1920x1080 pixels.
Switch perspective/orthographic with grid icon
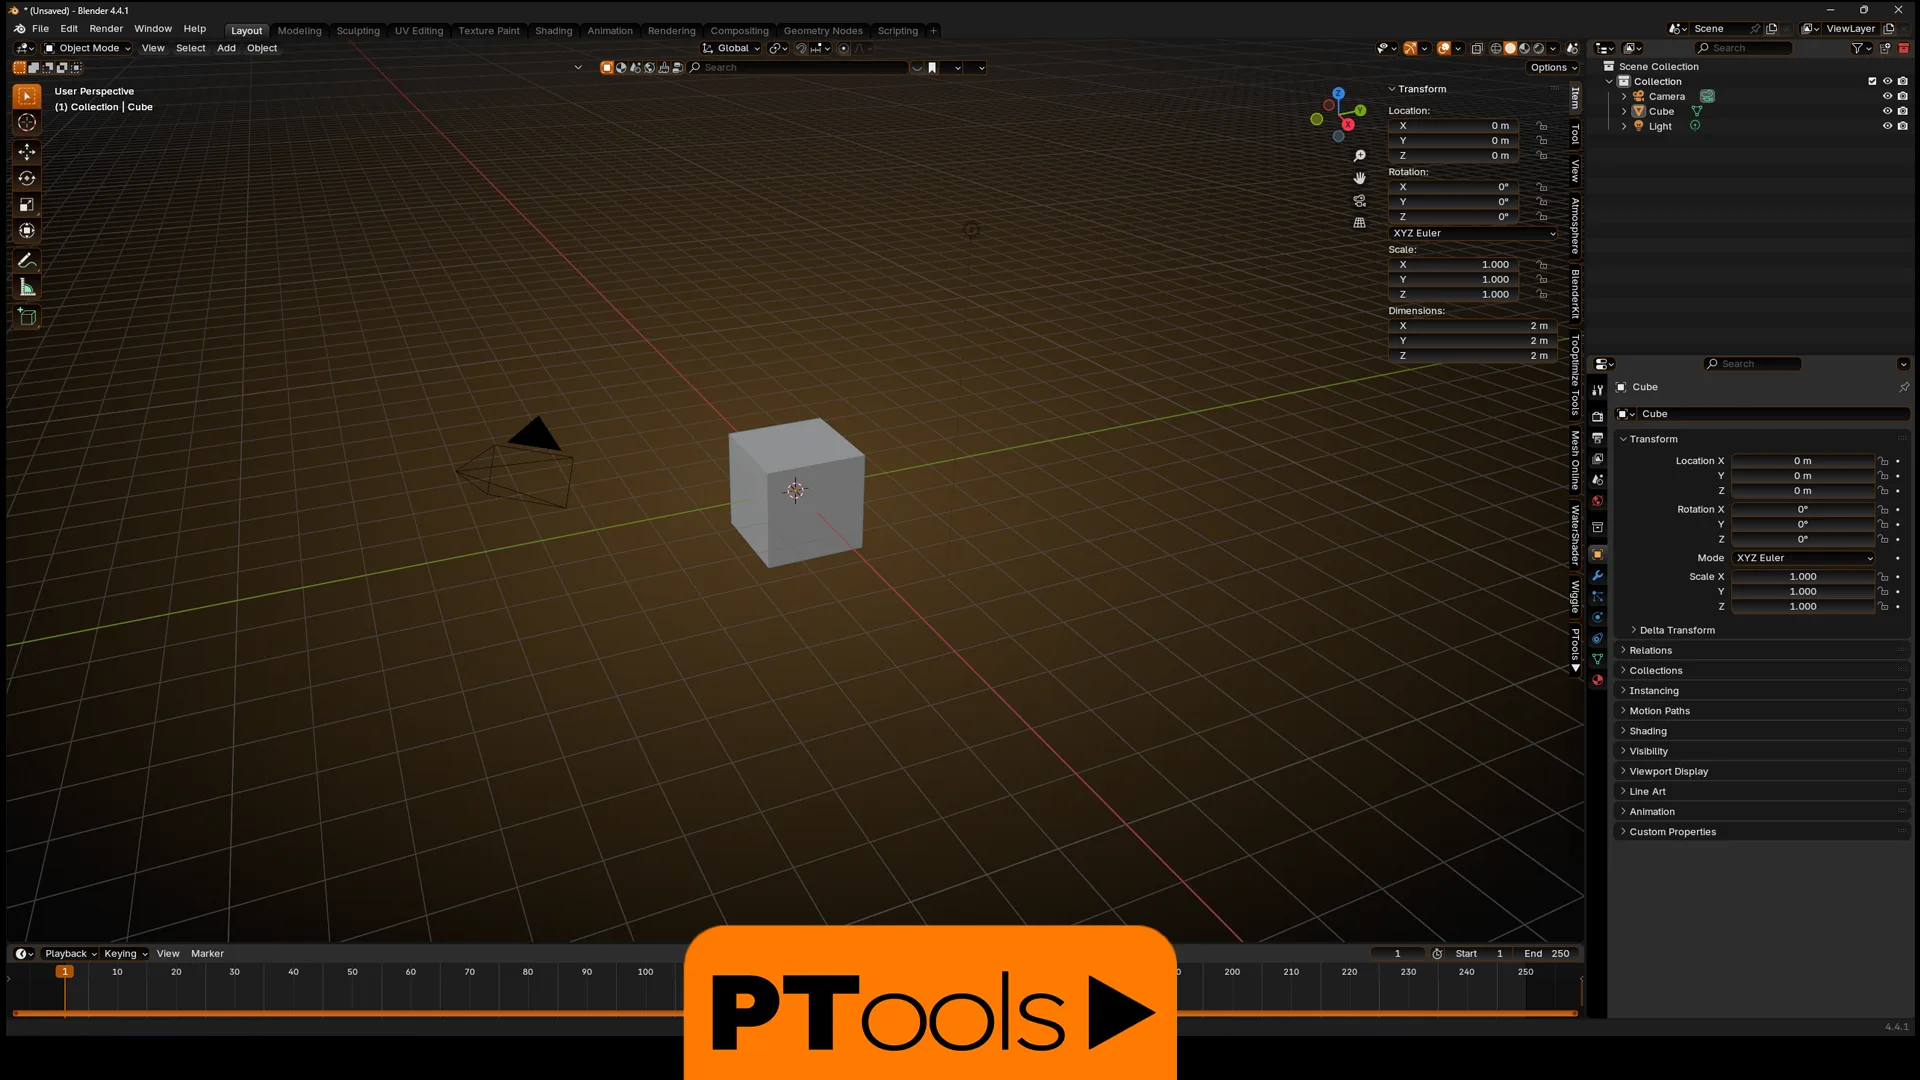[1359, 223]
